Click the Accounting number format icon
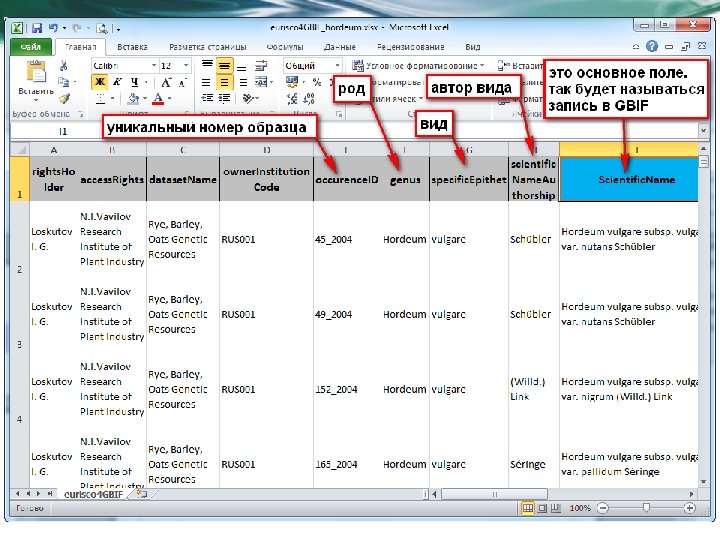 292,83
